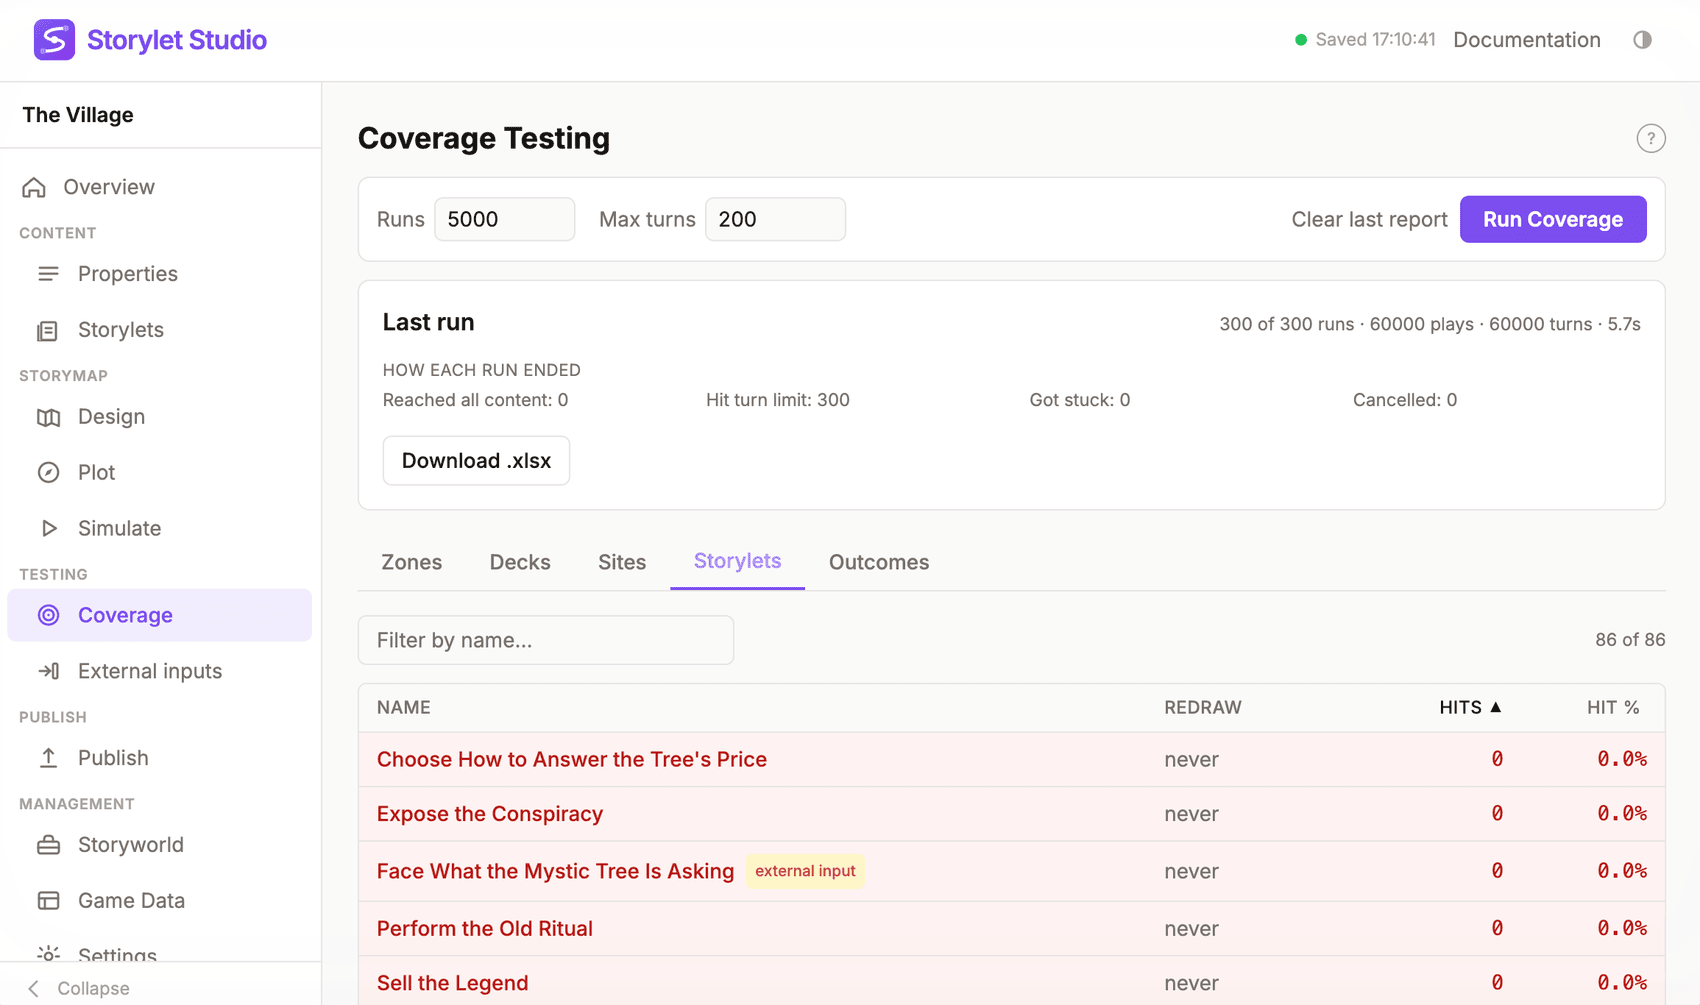The image size is (1700, 1005).
Task: Open Perform the Old Ritual row
Action: pos(1011,928)
